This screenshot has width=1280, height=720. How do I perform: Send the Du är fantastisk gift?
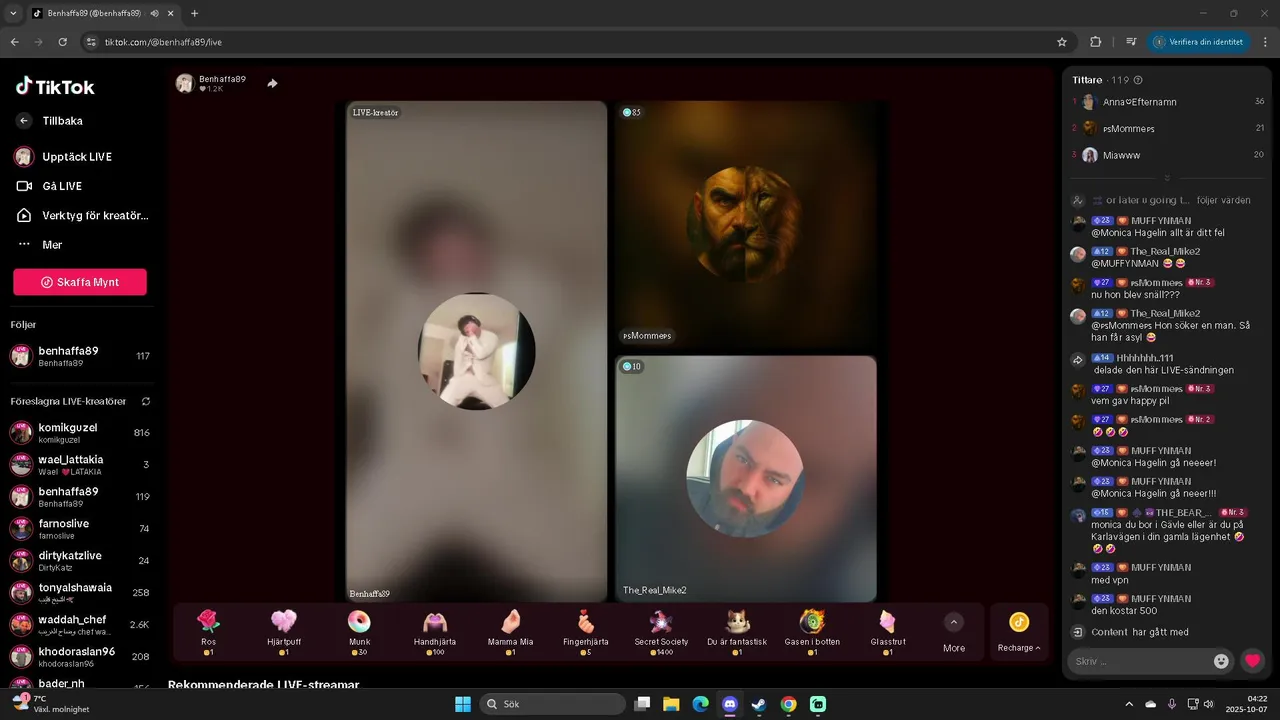point(737,631)
